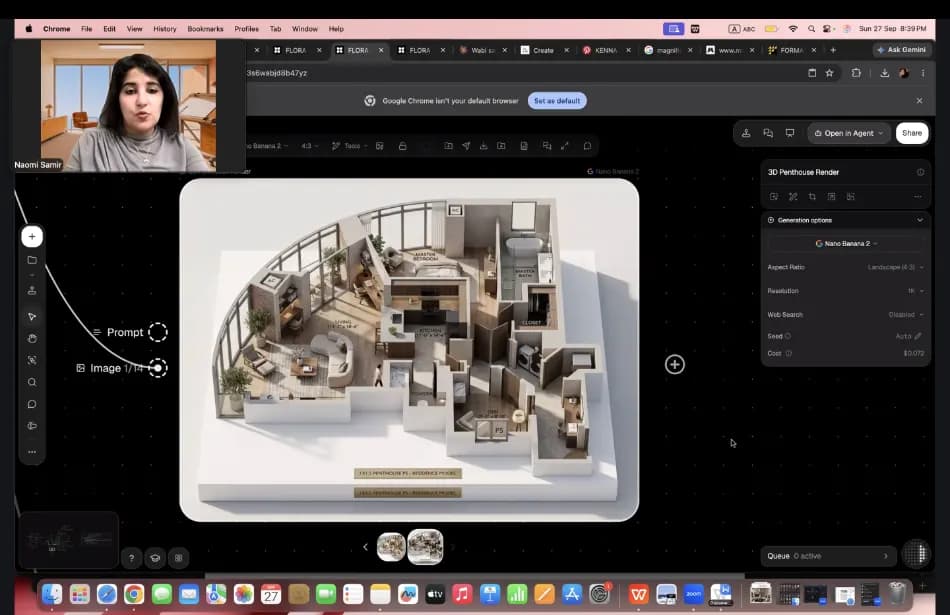
Task: Open the help question mark button
Action: (131, 558)
